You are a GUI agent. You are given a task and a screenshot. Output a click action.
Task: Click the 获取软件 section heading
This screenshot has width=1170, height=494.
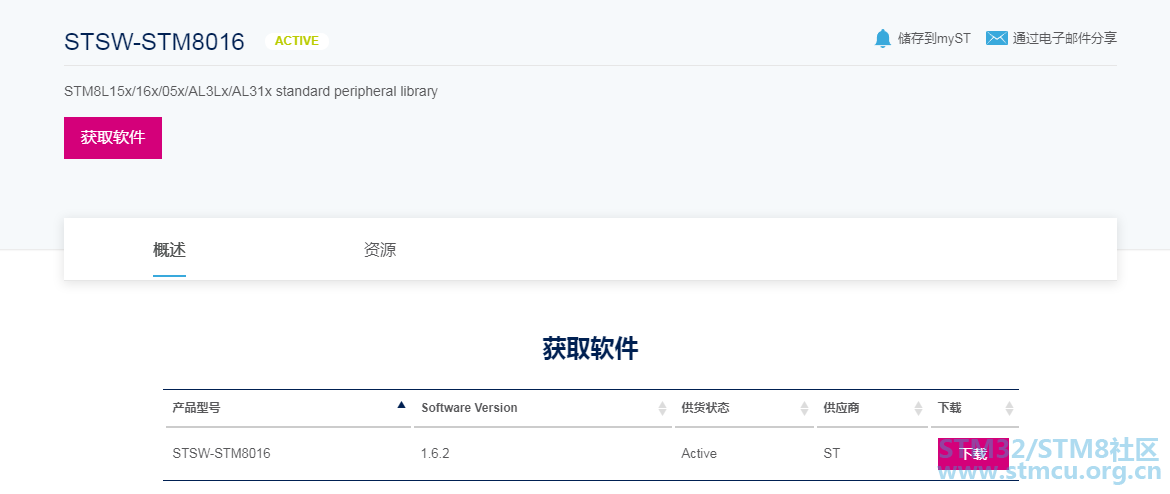[590, 348]
